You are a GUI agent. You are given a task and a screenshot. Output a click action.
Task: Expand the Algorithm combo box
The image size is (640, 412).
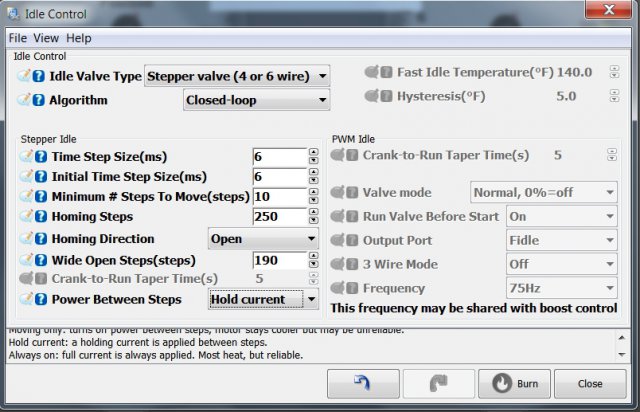[x=256, y=100]
